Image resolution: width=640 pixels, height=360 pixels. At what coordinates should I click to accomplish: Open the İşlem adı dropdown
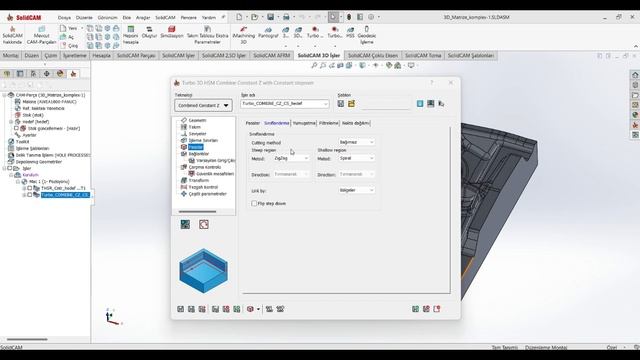click(x=284, y=104)
